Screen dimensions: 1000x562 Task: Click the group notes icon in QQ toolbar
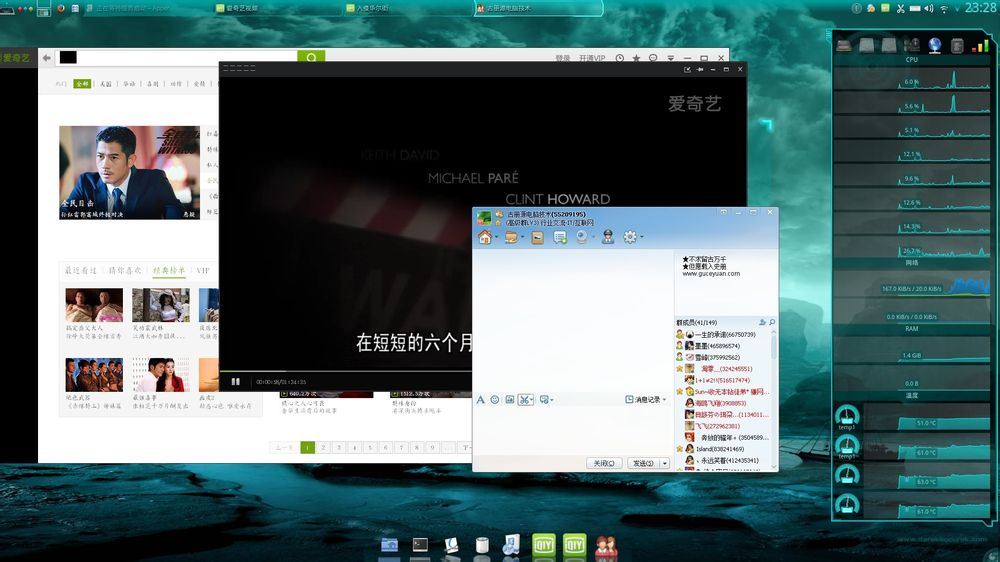(x=560, y=237)
